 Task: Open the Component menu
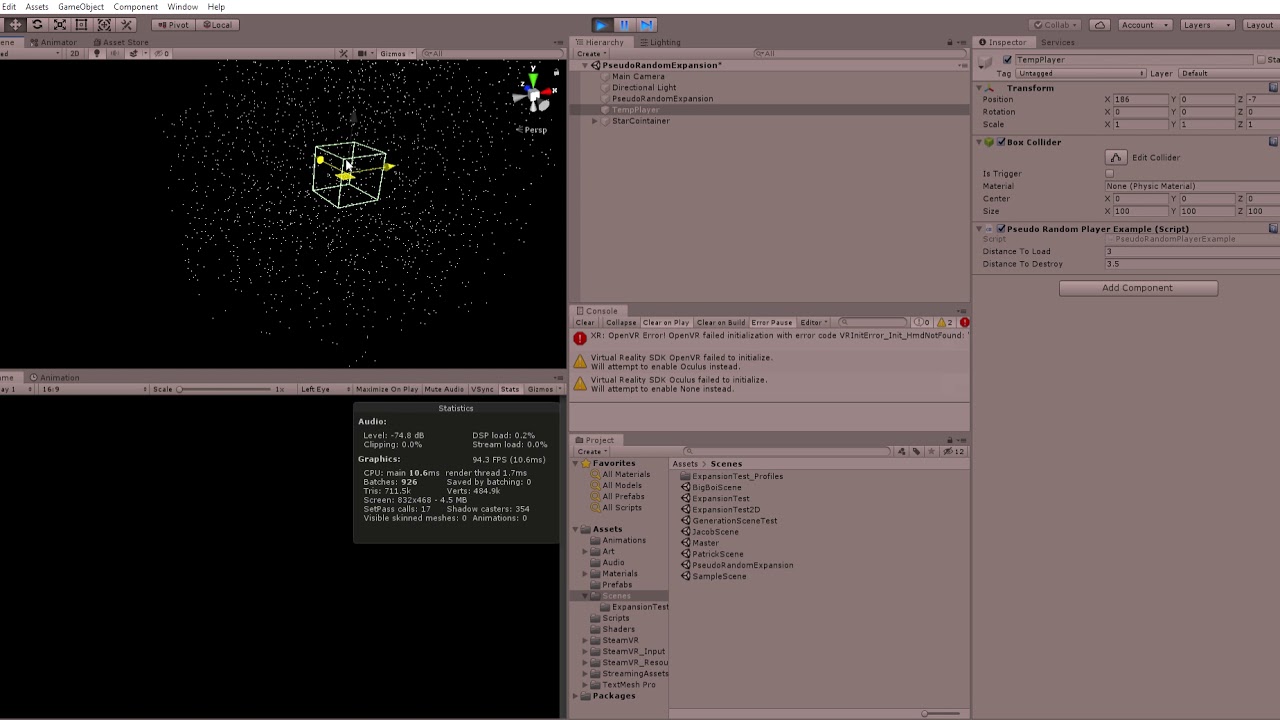tap(135, 7)
